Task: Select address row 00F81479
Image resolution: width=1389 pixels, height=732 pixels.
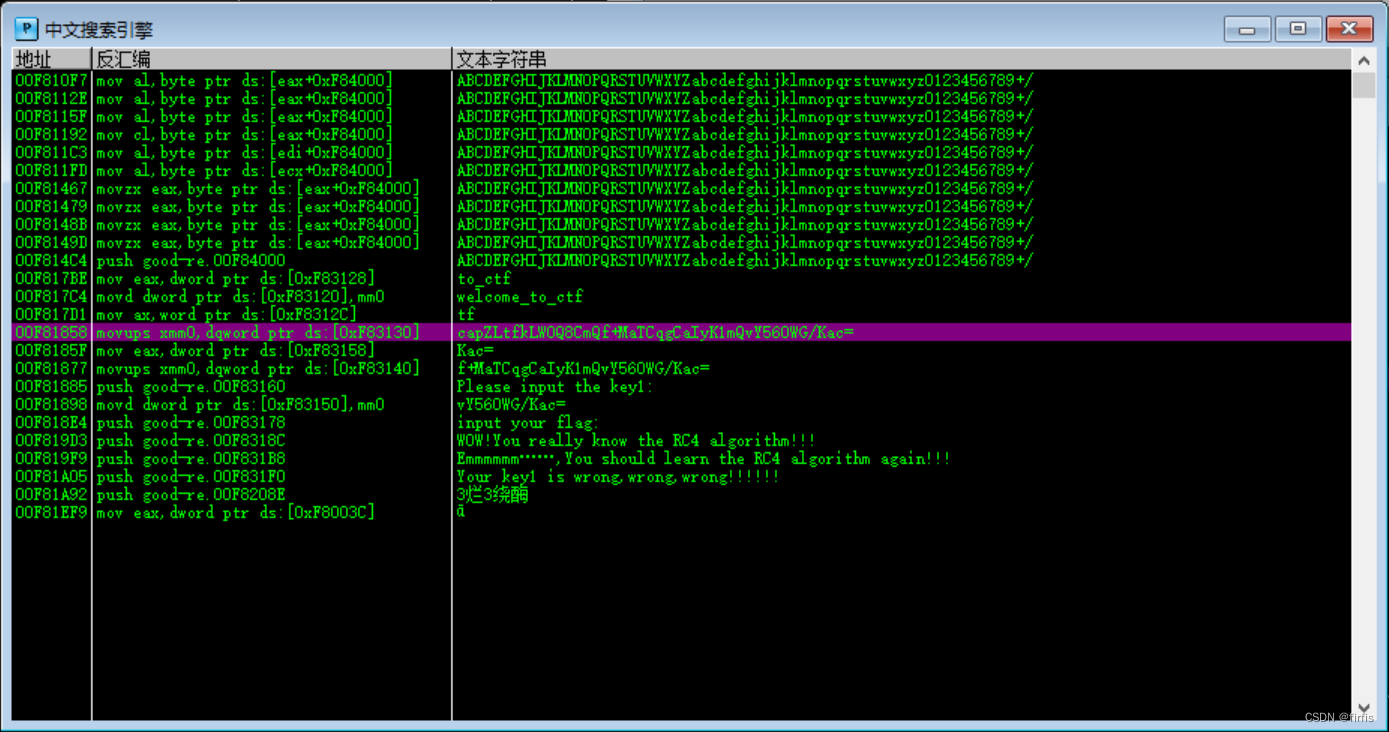Action: click(51, 206)
